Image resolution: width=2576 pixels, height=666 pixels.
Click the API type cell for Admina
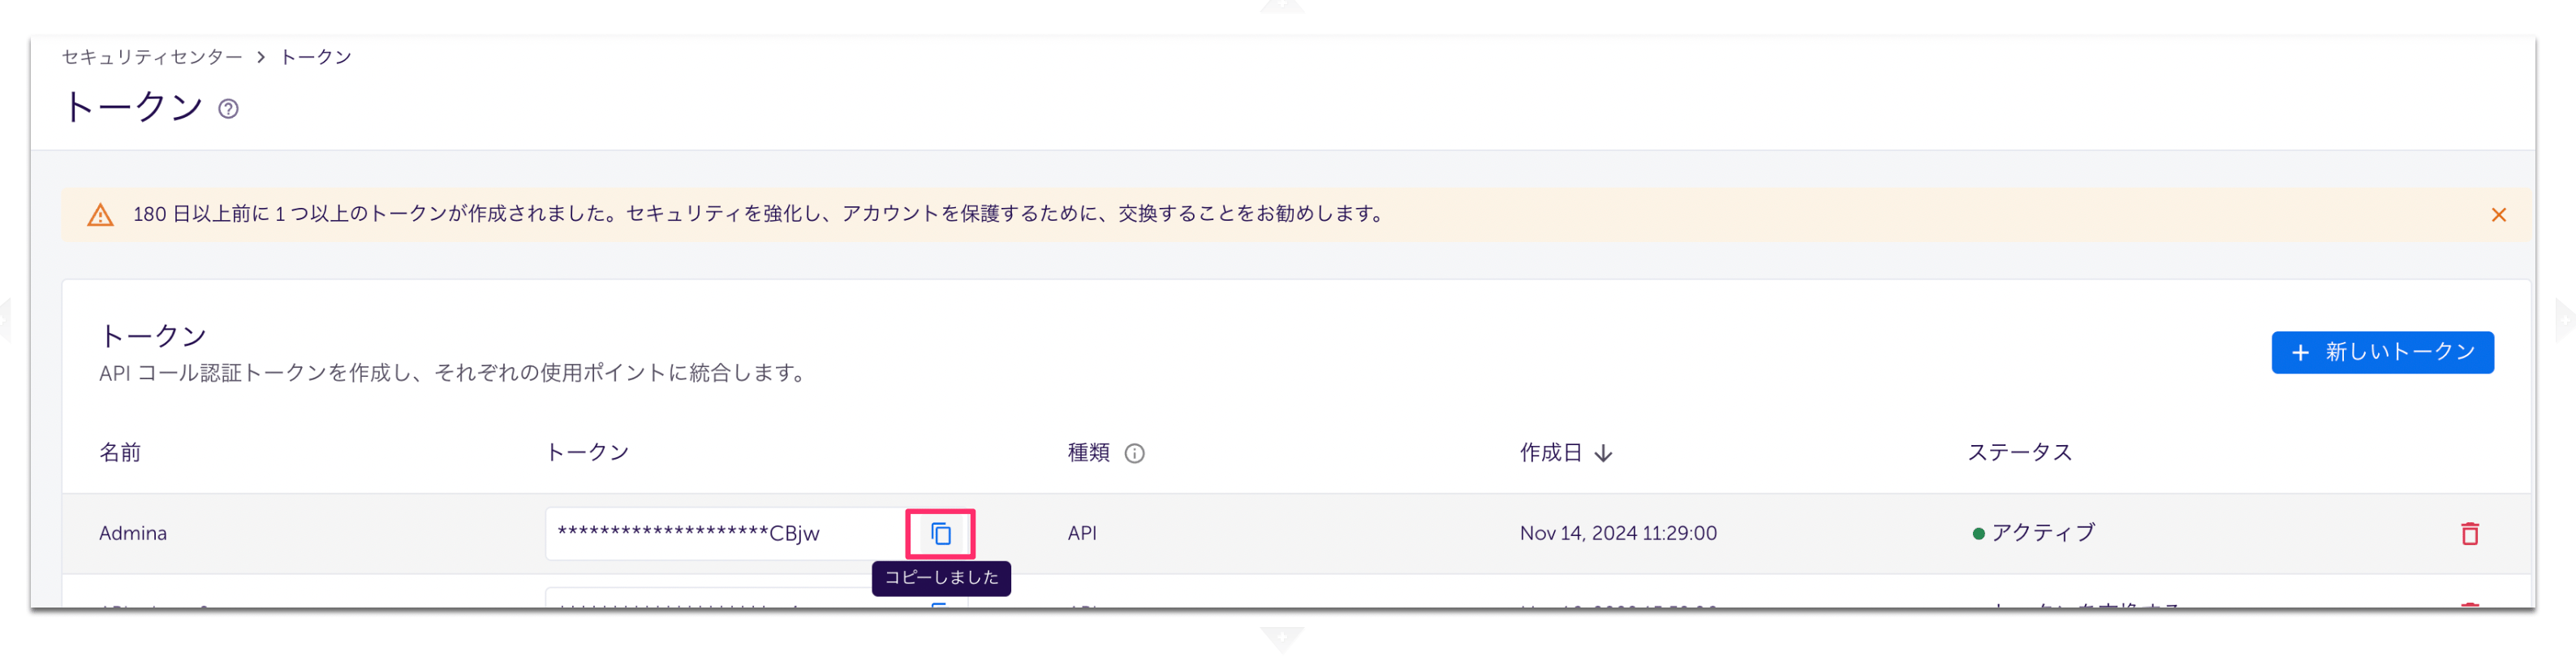[x=1082, y=534]
